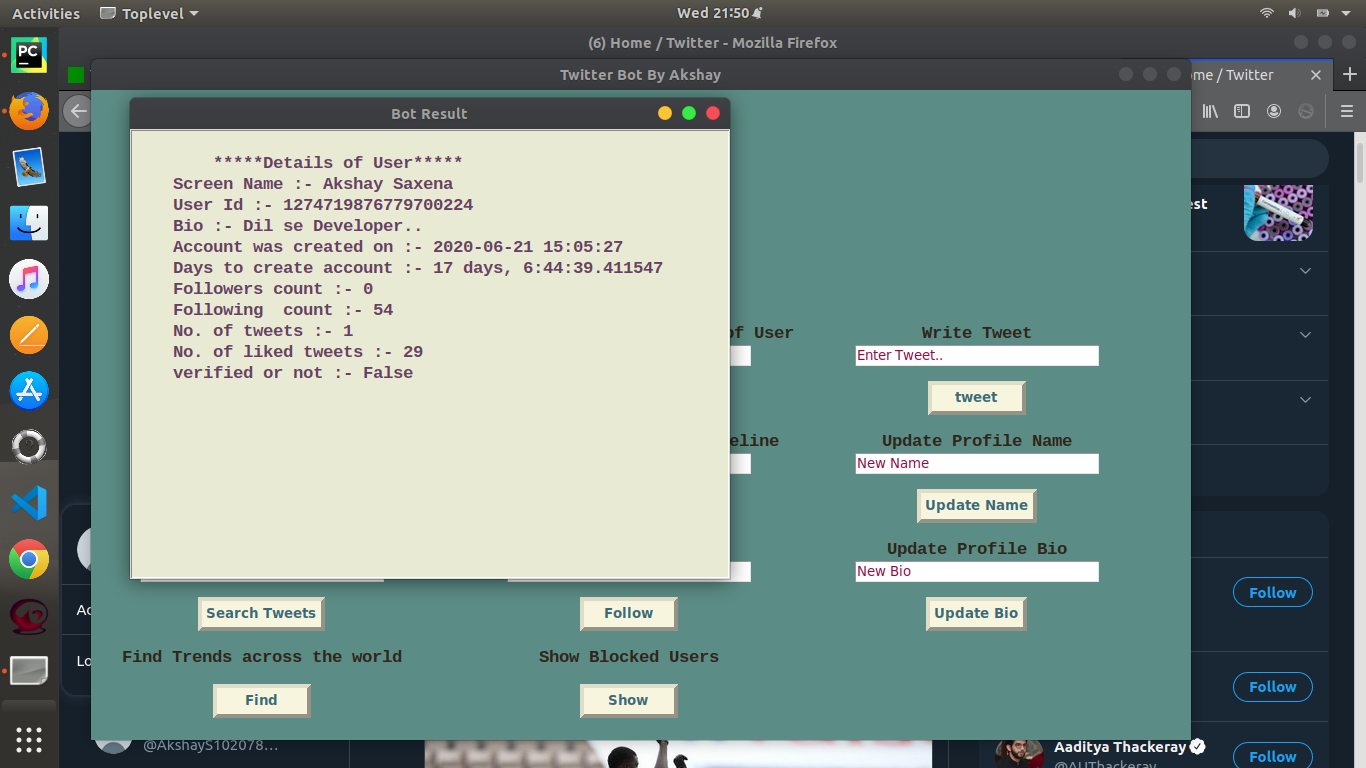Close the Home / Twitter tab
This screenshot has width=1366, height=768.
tap(1316, 75)
